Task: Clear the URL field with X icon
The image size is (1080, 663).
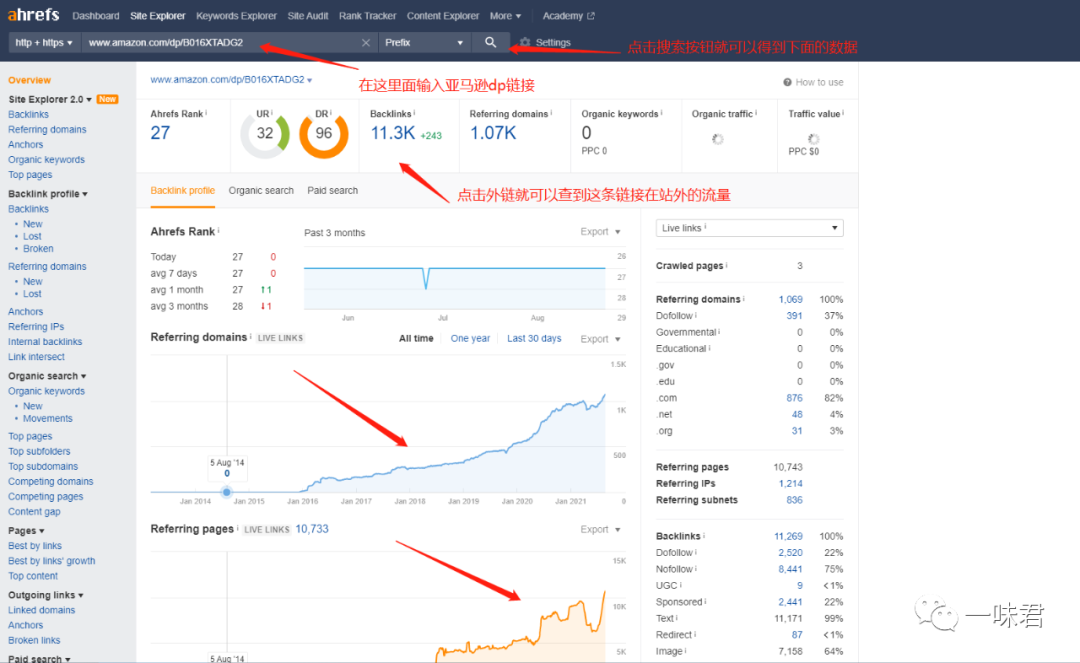Action: pyautogui.click(x=366, y=43)
